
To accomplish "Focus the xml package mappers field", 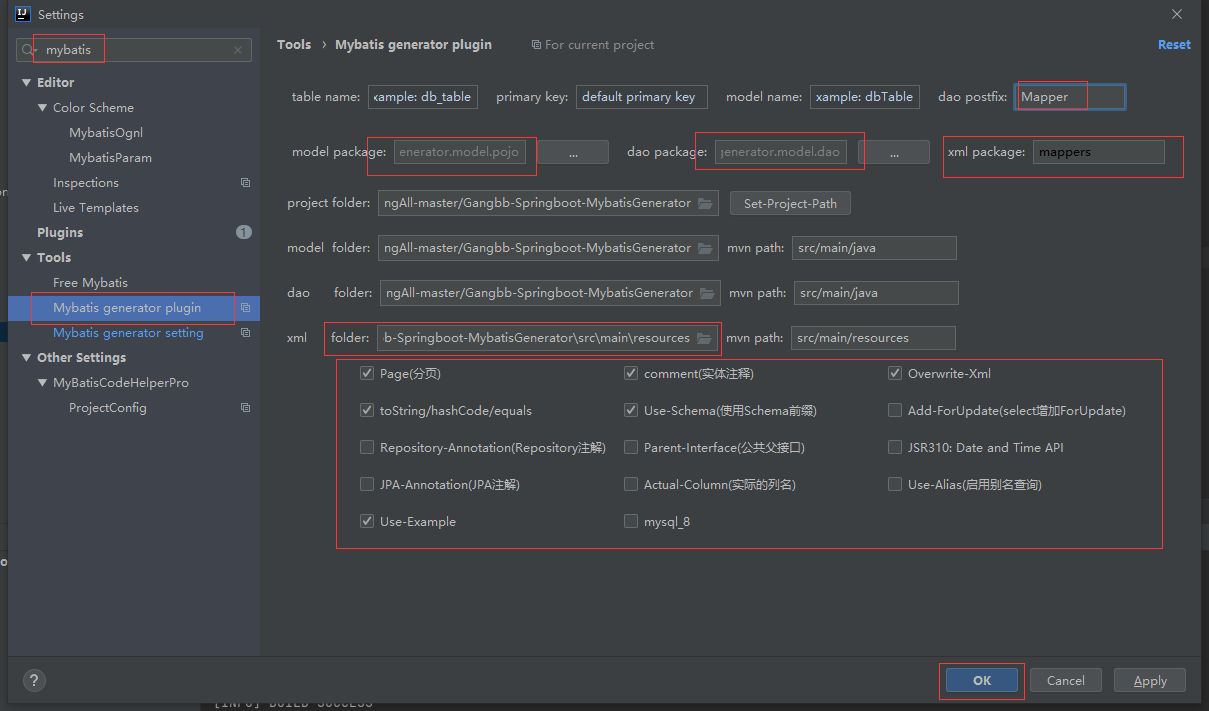I will click(x=1099, y=152).
